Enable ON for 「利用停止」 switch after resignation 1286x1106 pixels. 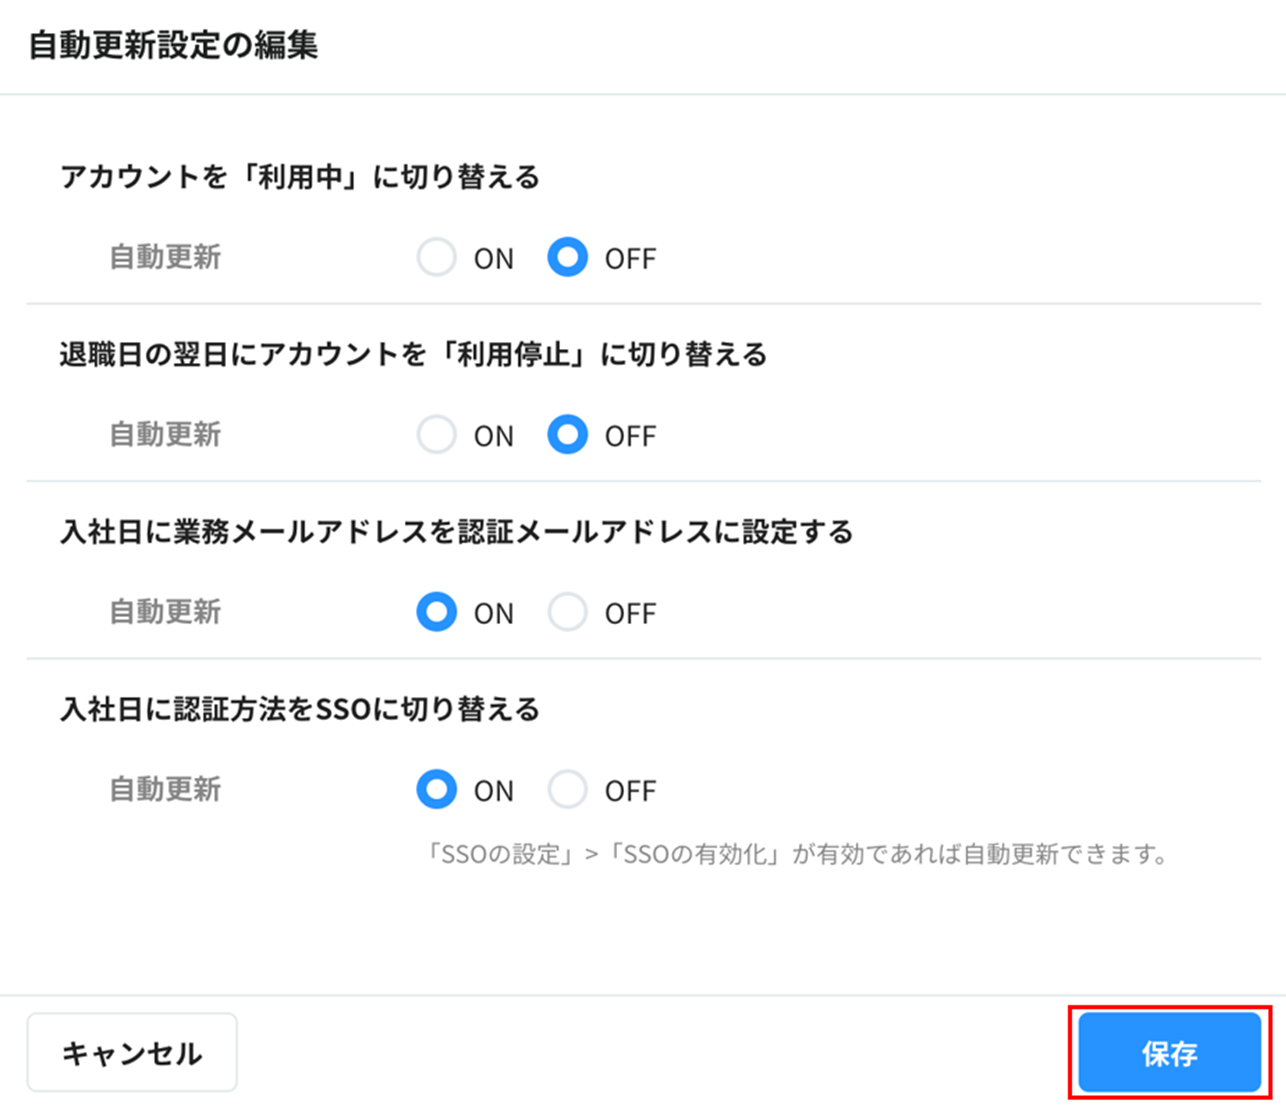tap(437, 435)
